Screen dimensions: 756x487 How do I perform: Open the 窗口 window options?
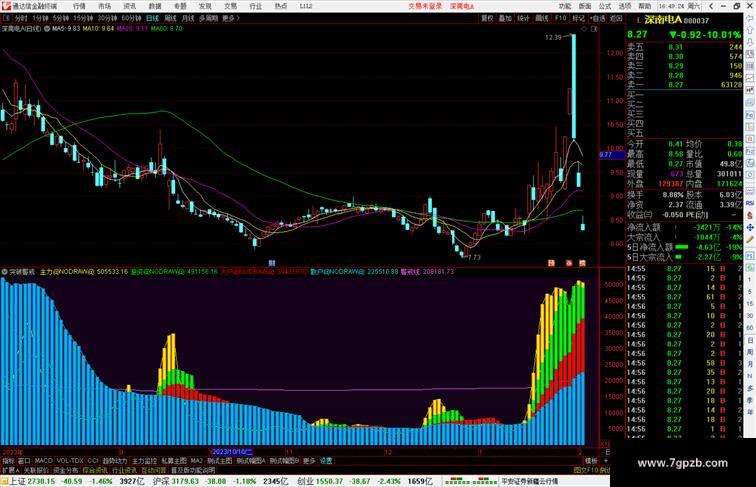(x=24, y=461)
